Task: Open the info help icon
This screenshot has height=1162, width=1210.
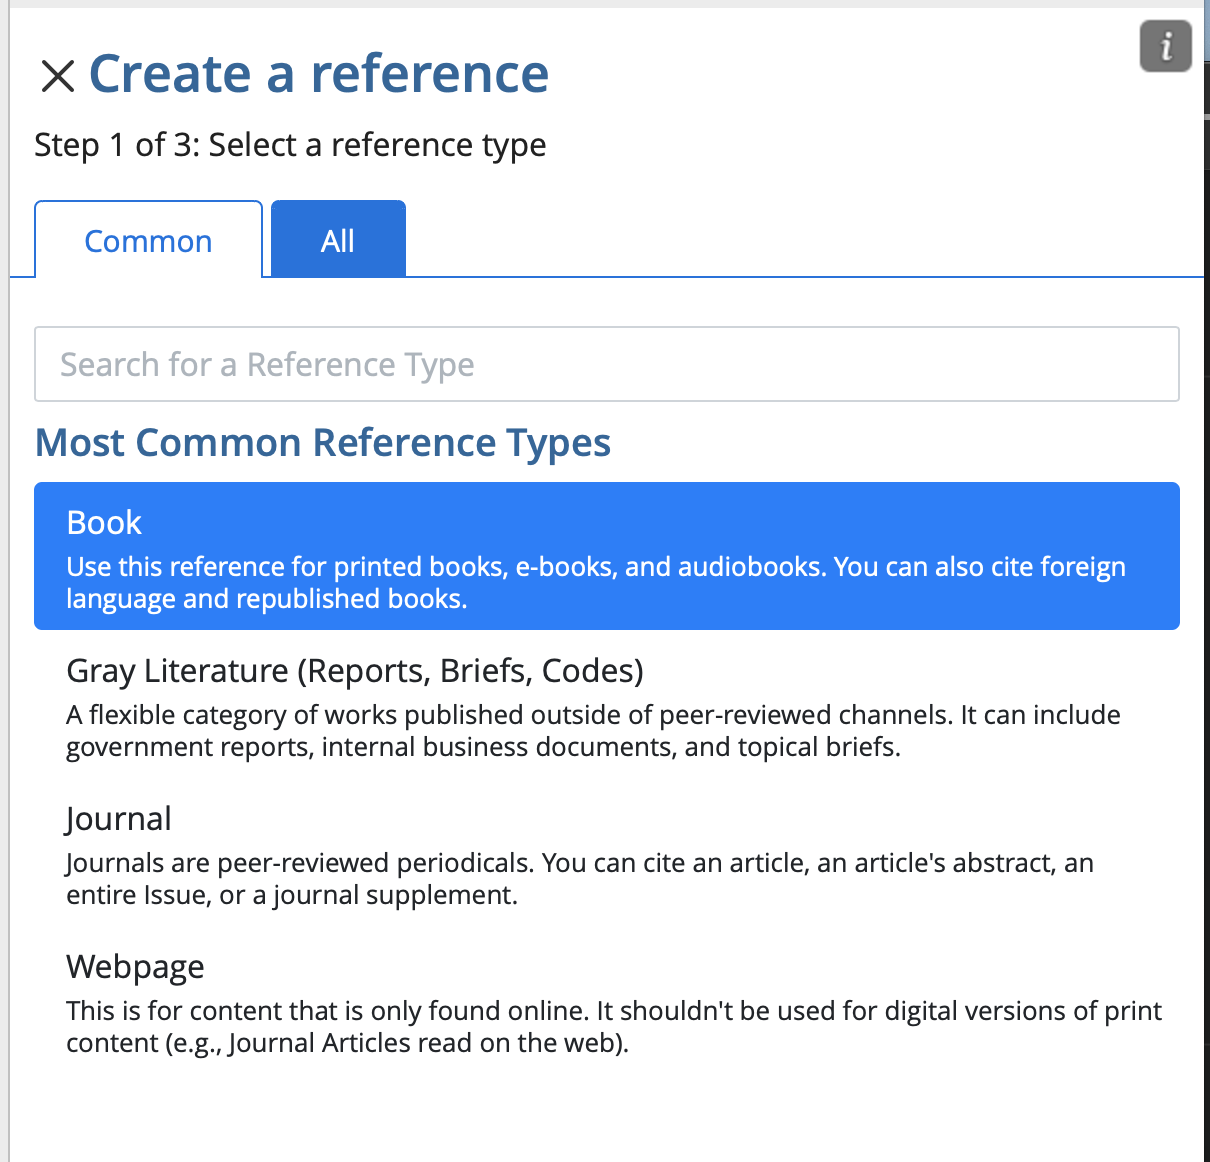Action: 1165,47
